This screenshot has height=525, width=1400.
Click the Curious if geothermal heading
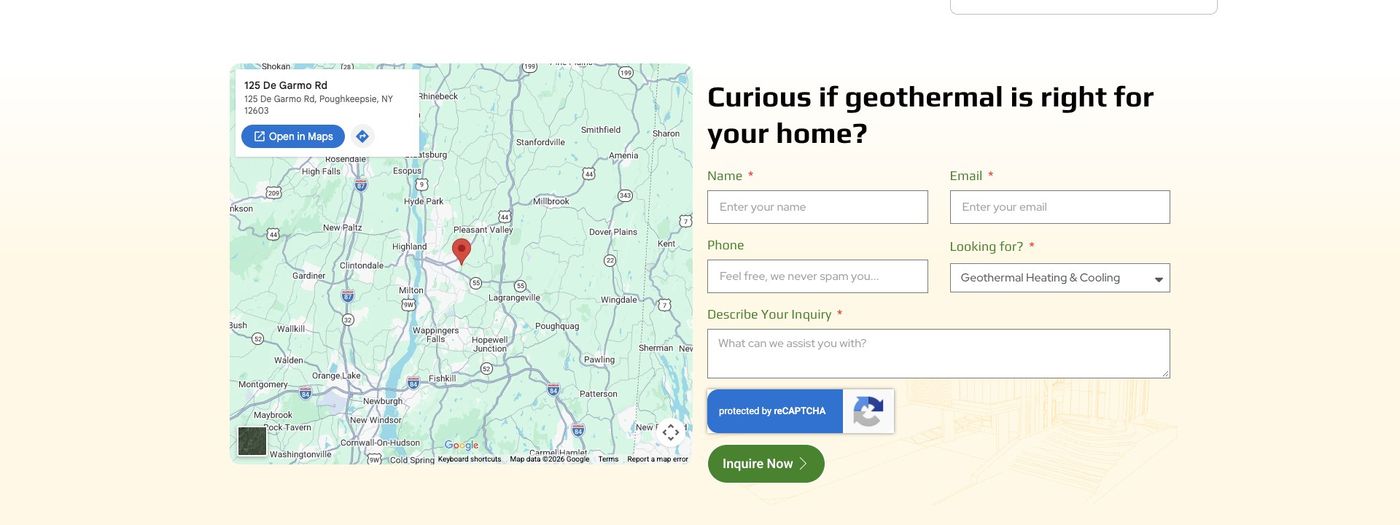click(x=930, y=114)
